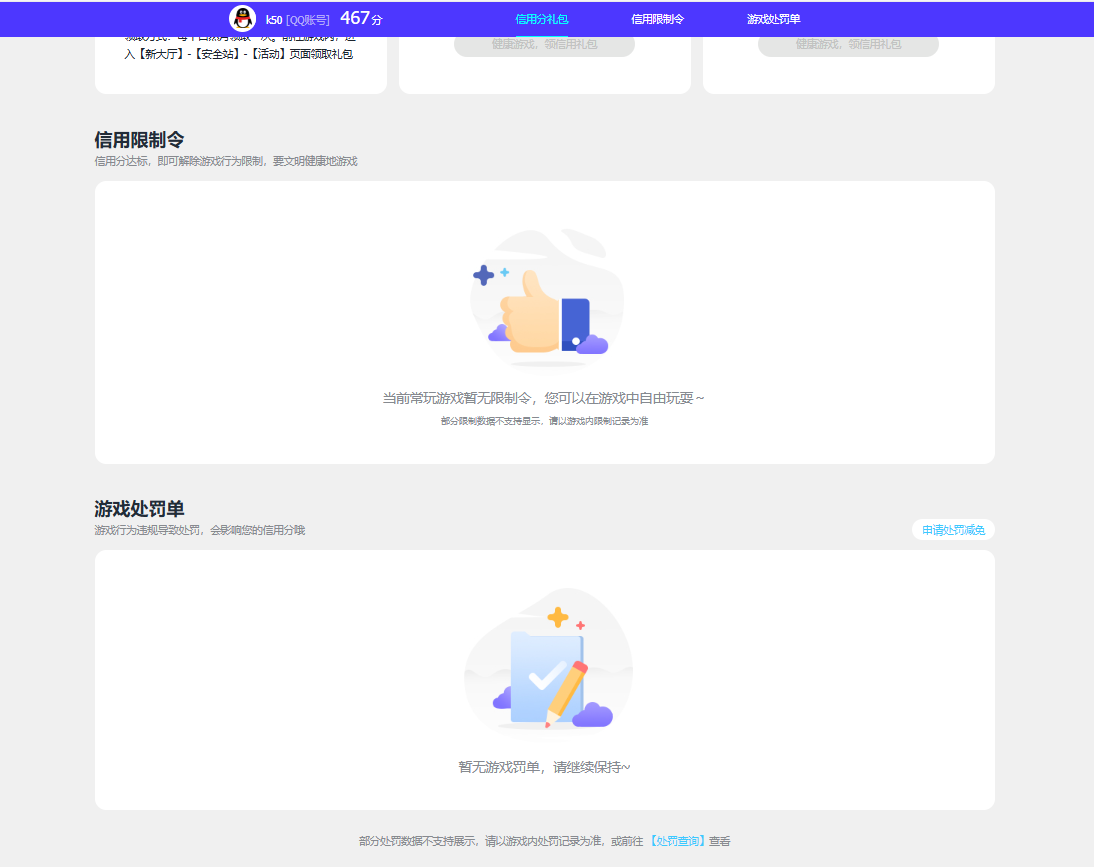Viewport: 1094px width, 867px height.
Task: Click the middle 健康游戏，领信用礼包 button
Action: click(543, 46)
